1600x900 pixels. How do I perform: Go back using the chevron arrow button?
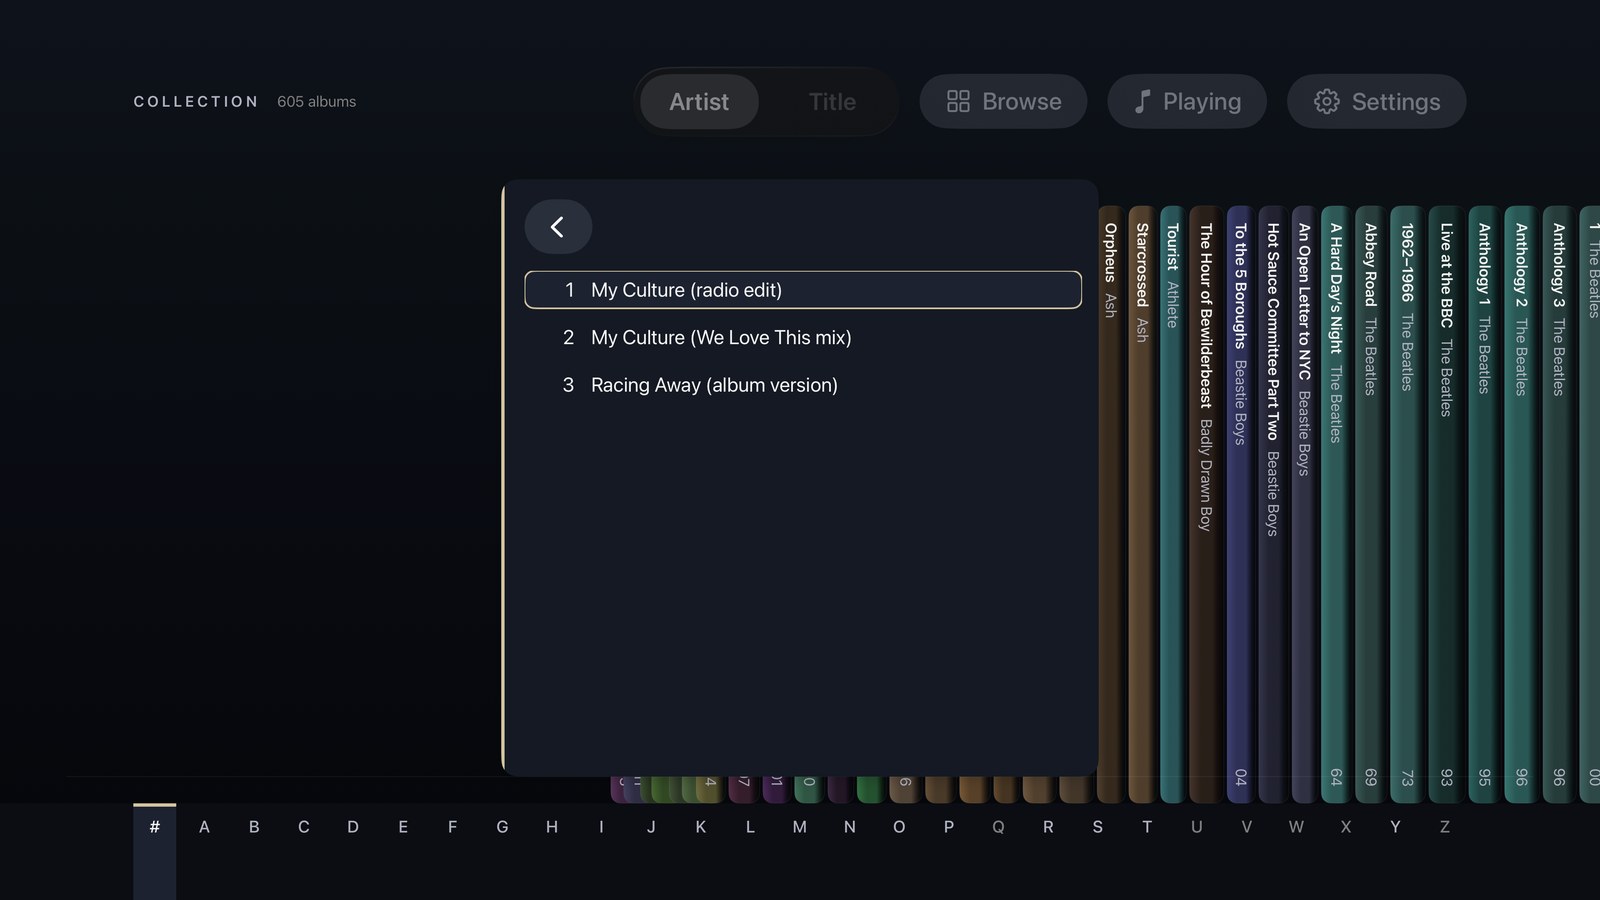click(x=558, y=227)
